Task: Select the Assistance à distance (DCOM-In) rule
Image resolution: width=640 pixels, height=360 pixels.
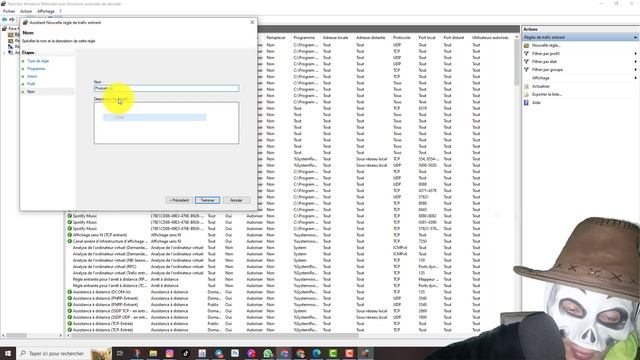Action: [x=102, y=292]
